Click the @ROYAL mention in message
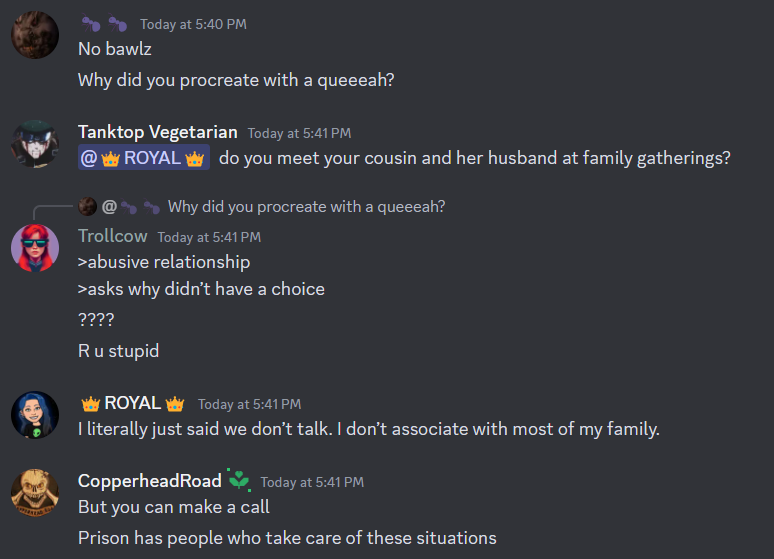 coord(144,158)
